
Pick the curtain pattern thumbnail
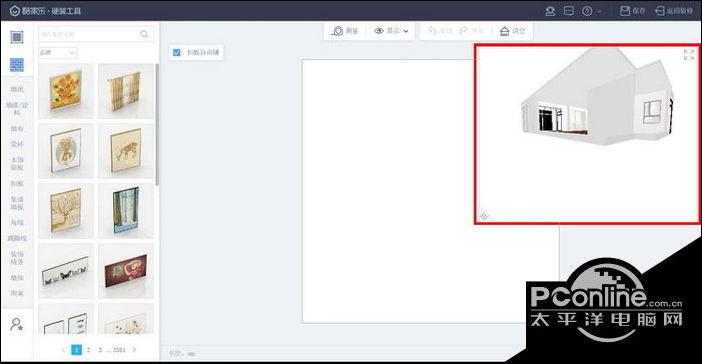[x=126, y=91]
